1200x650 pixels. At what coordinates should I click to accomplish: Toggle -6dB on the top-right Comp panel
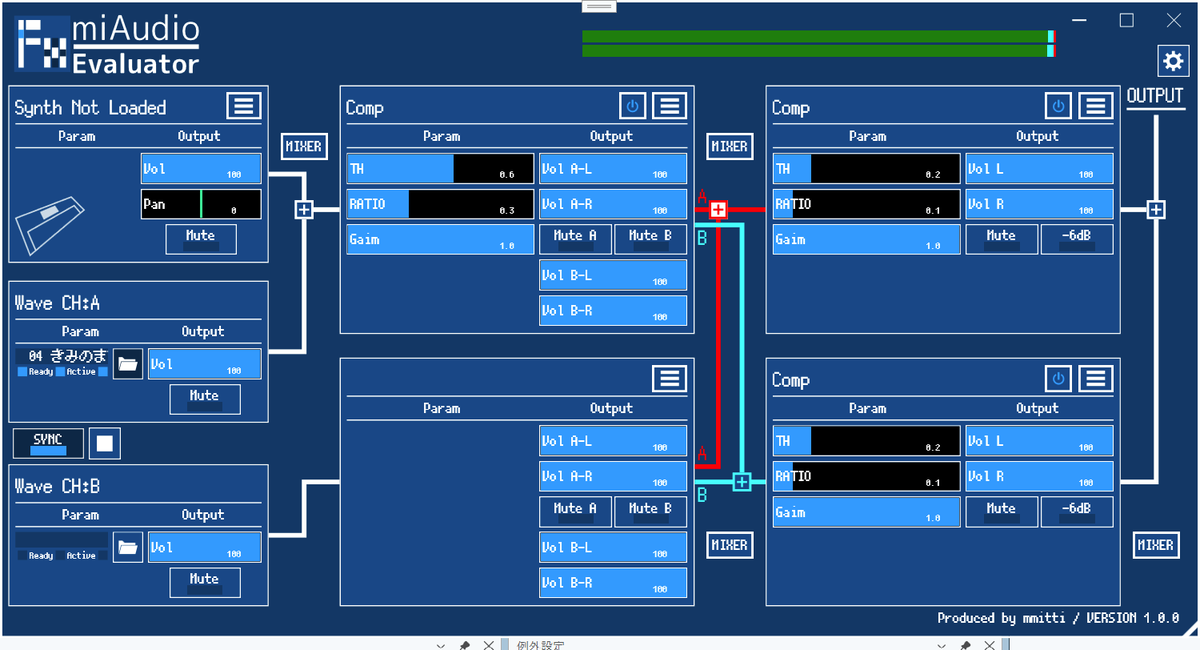click(1077, 239)
